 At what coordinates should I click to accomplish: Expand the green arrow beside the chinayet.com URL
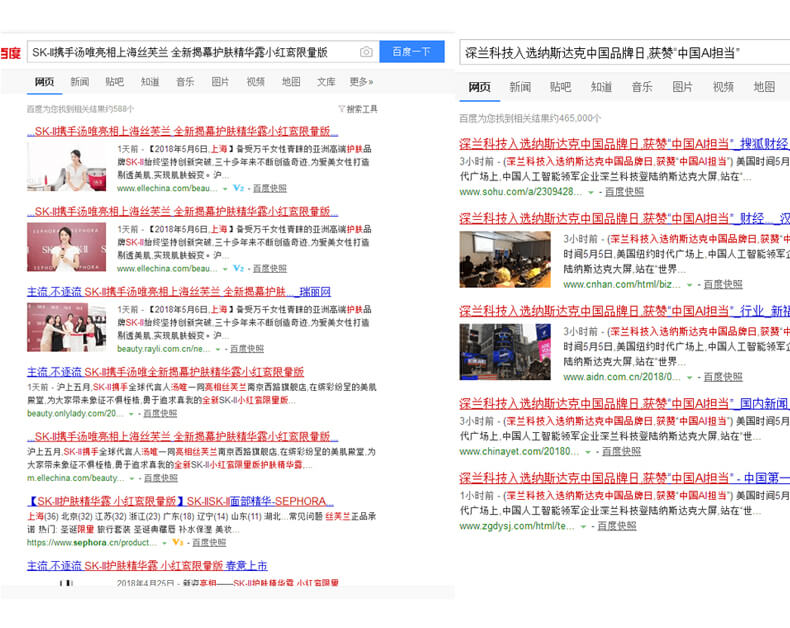click(591, 451)
